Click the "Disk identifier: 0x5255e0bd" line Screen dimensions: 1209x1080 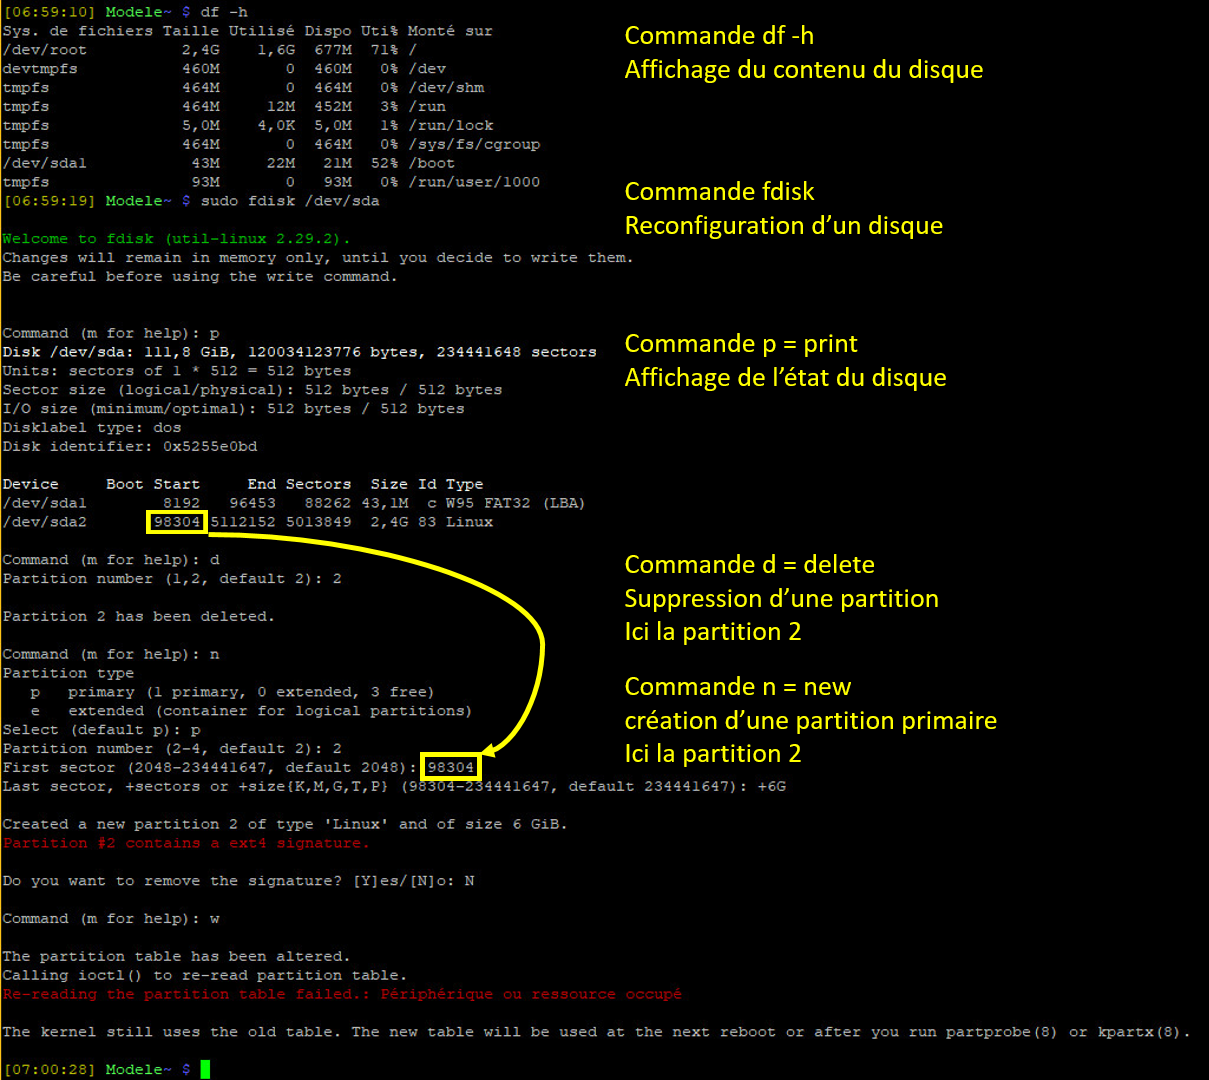(130, 446)
